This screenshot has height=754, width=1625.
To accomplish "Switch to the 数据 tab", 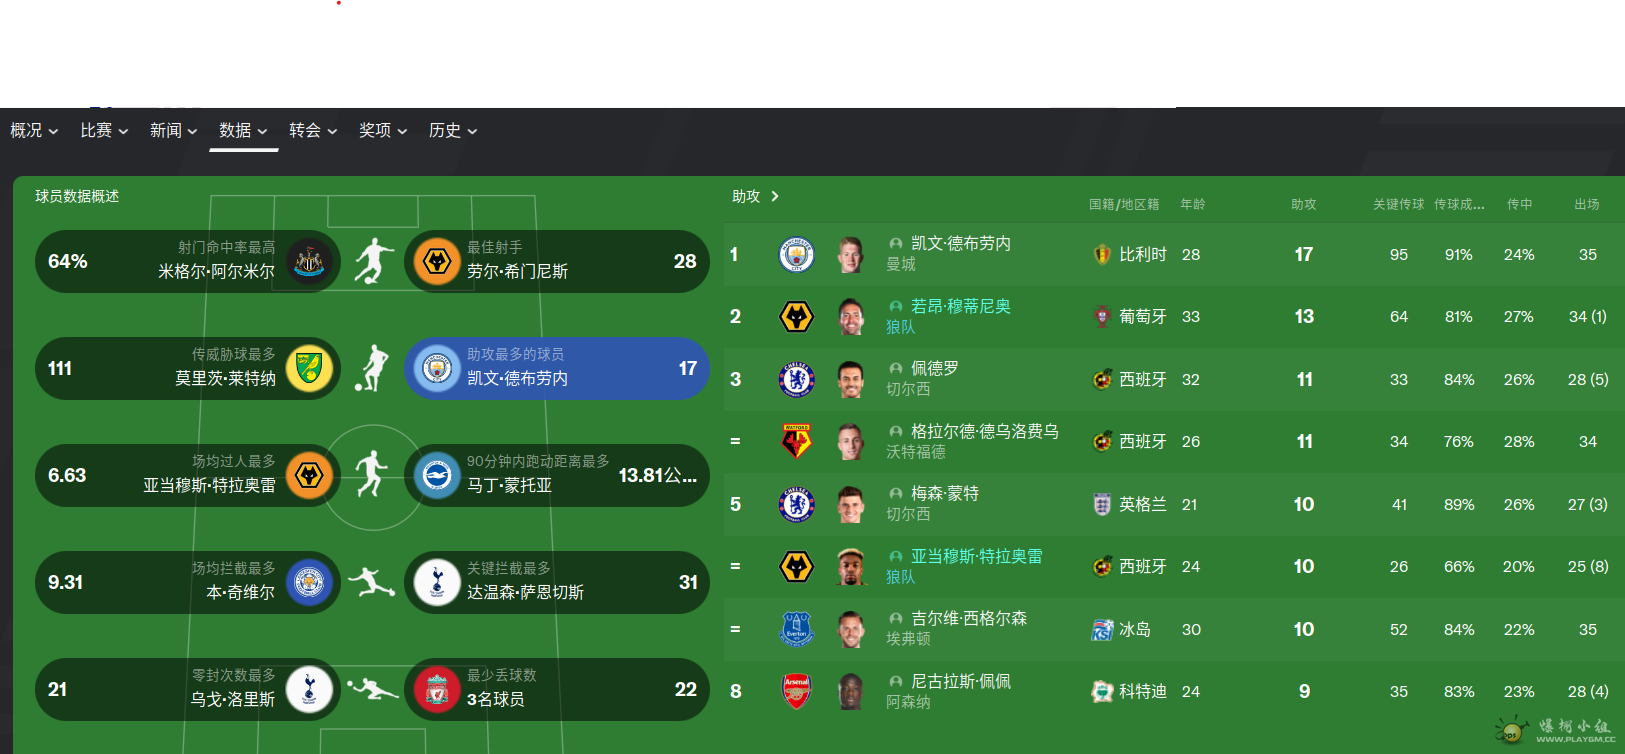I will (x=243, y=131).
